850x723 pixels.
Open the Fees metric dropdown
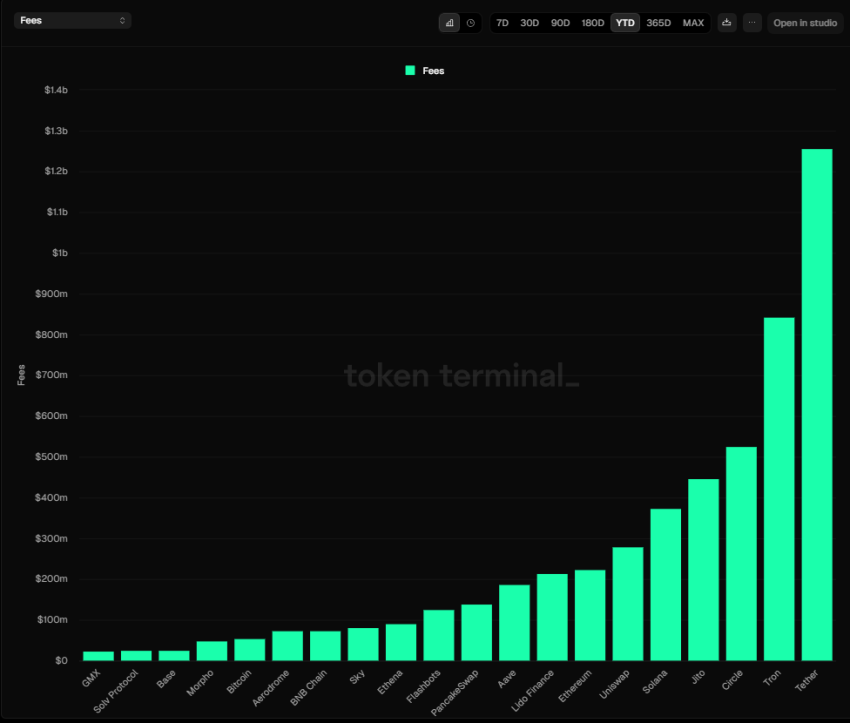(x=70, y=18)
